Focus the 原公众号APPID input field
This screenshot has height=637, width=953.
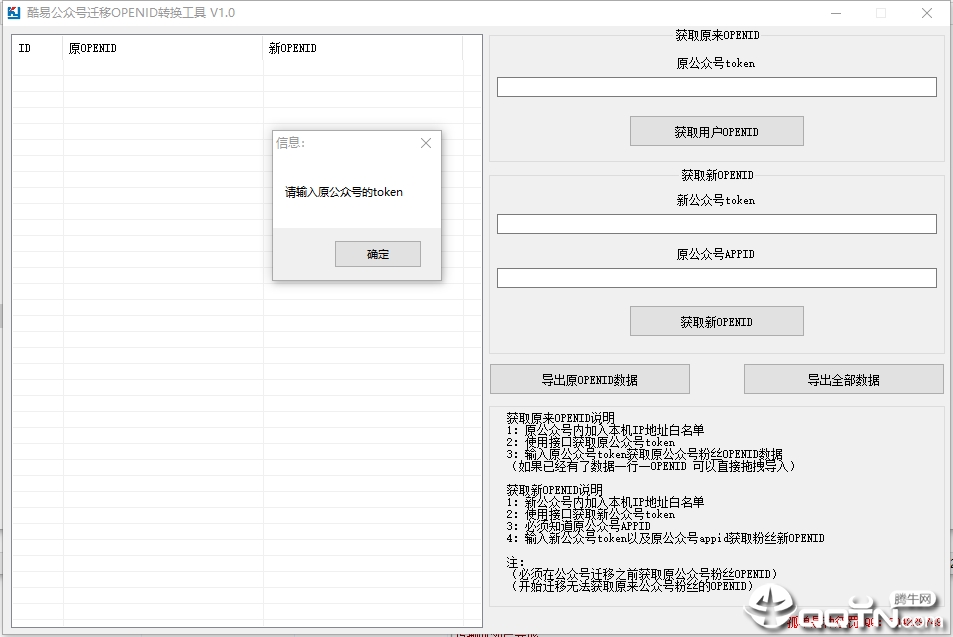tap(717, 278)
